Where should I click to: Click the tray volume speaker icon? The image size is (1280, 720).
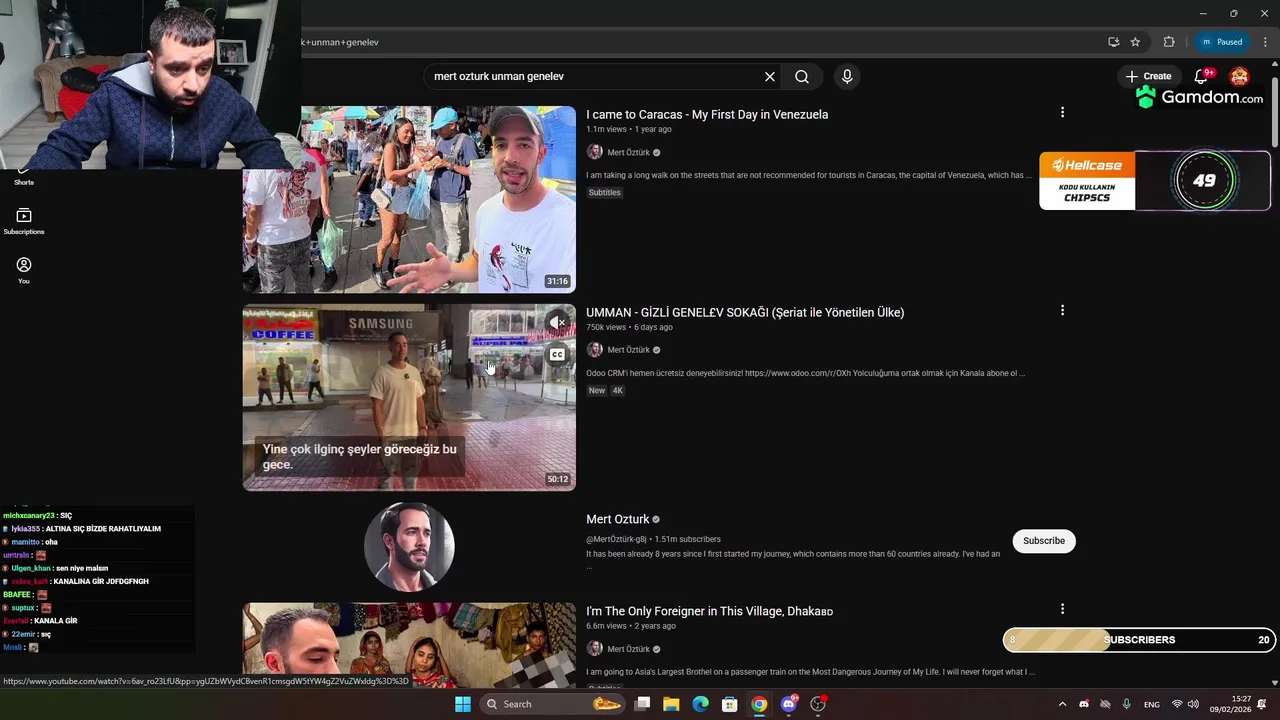(1193, 704)
